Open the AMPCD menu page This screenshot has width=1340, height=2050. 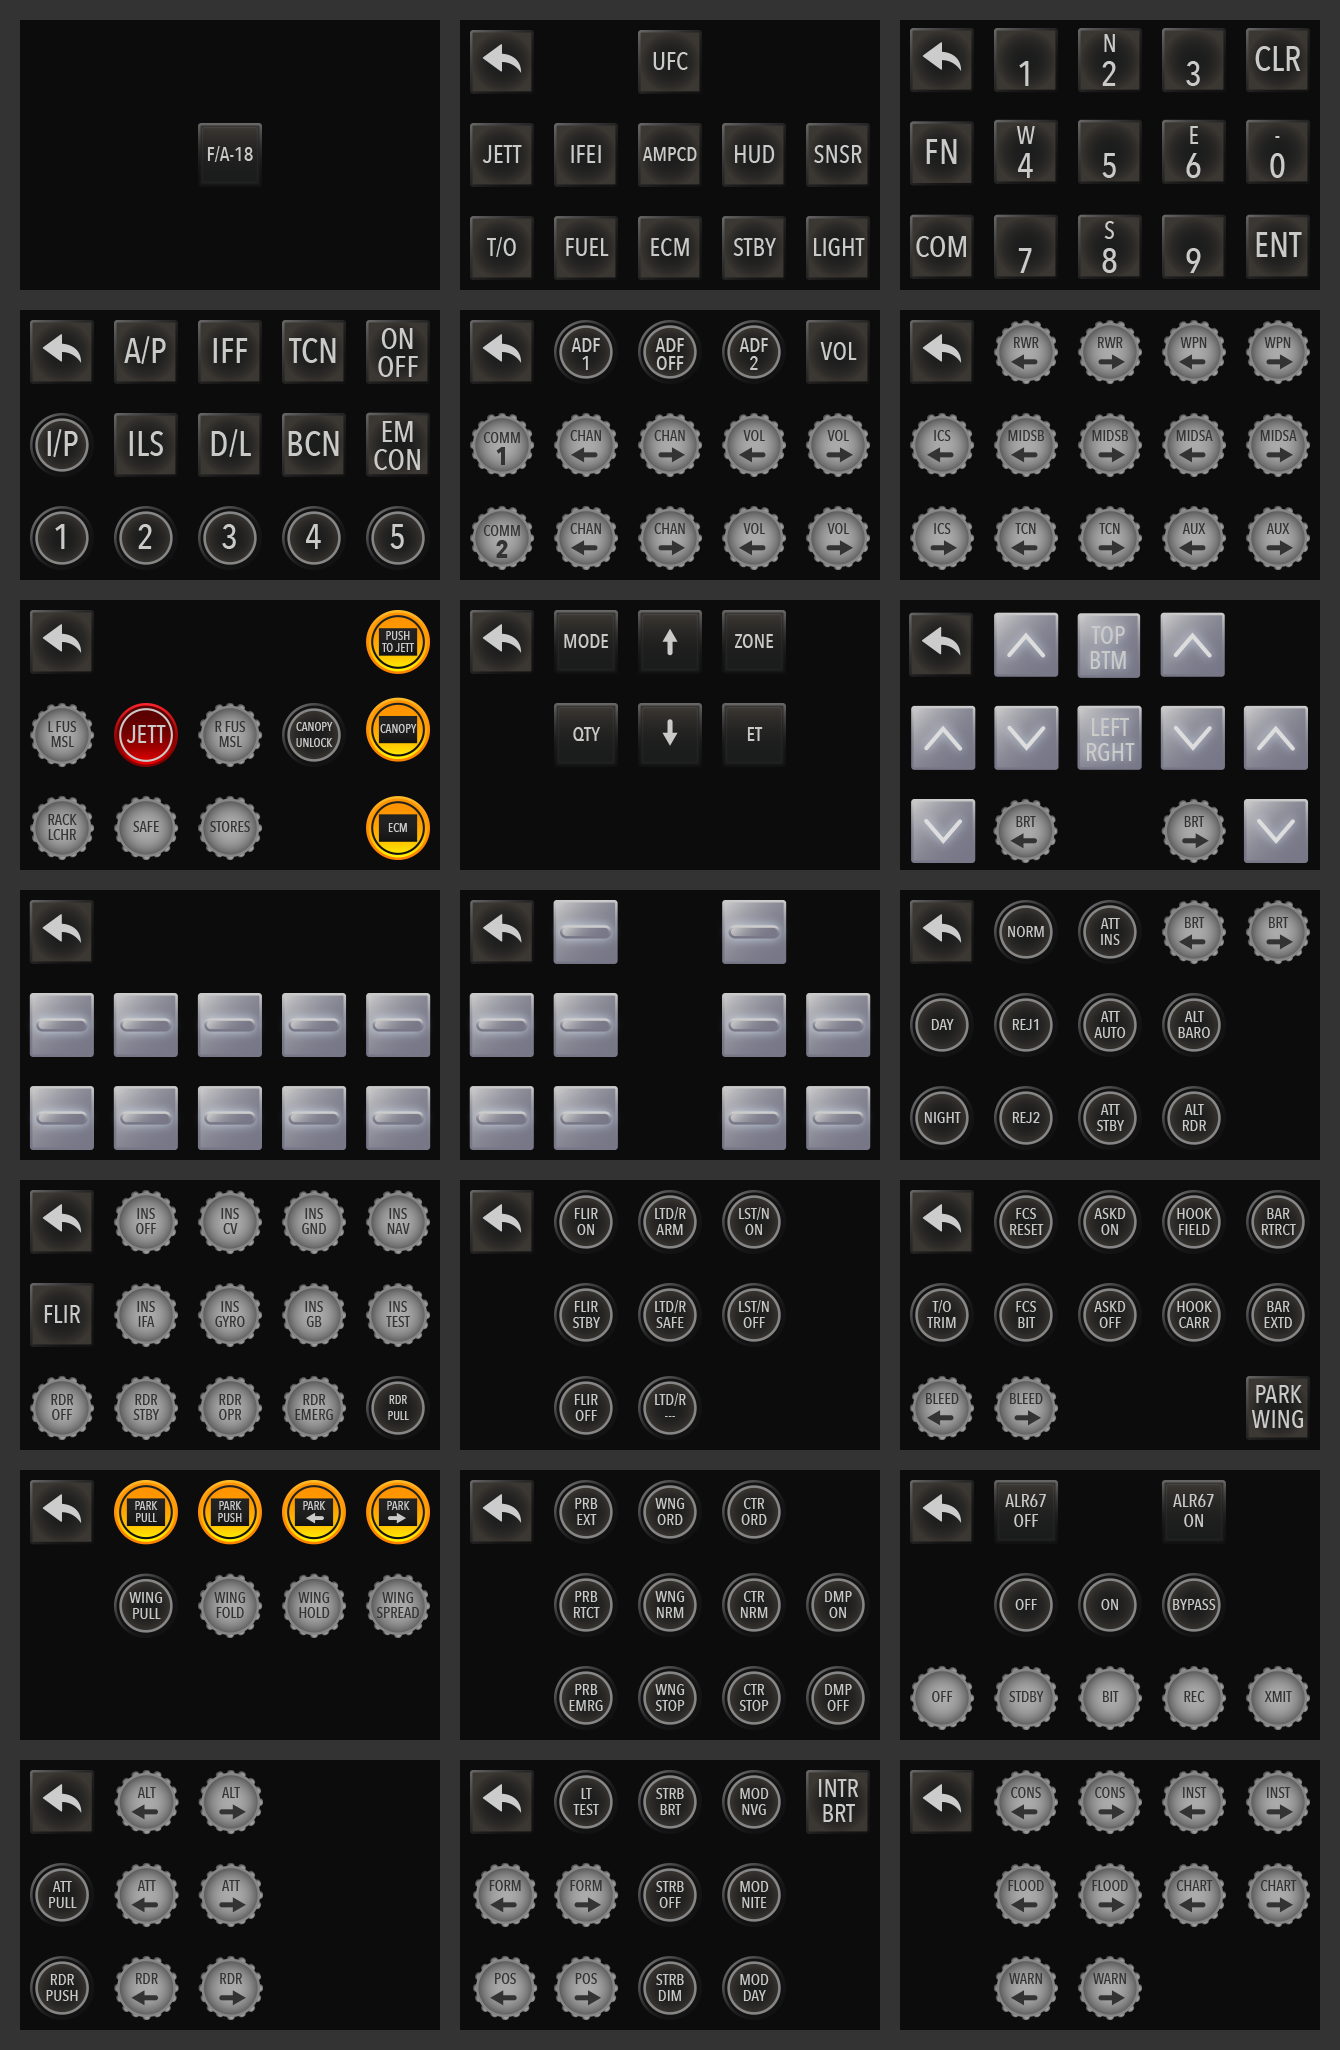(x=669, y=155)
